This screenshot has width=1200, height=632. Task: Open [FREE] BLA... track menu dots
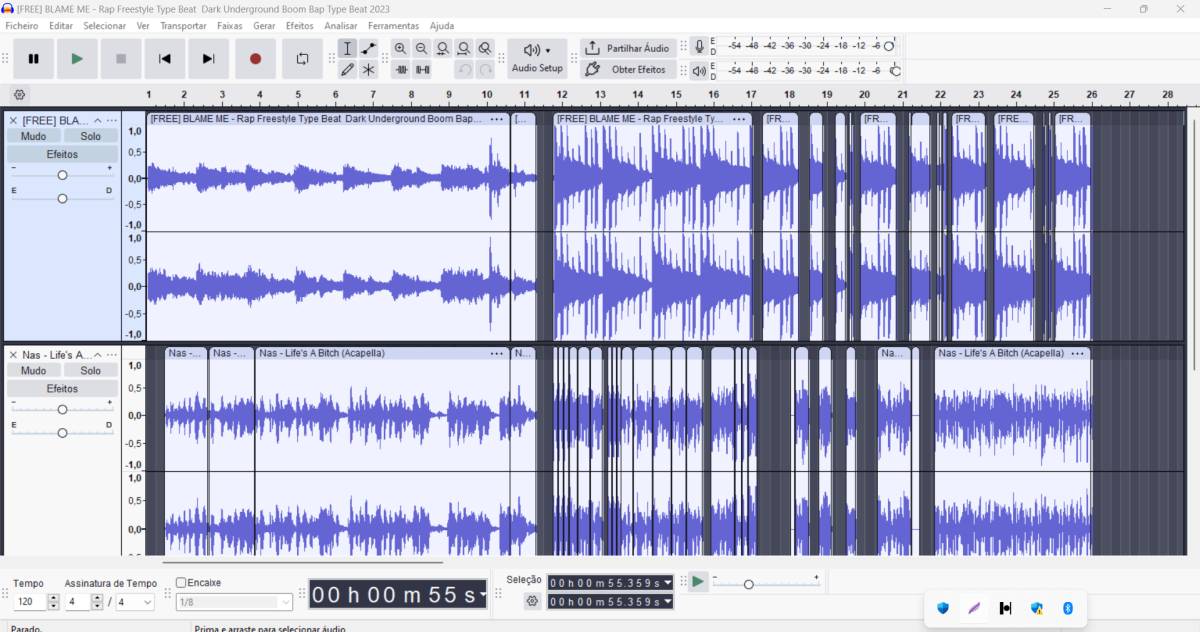point(112,120)
